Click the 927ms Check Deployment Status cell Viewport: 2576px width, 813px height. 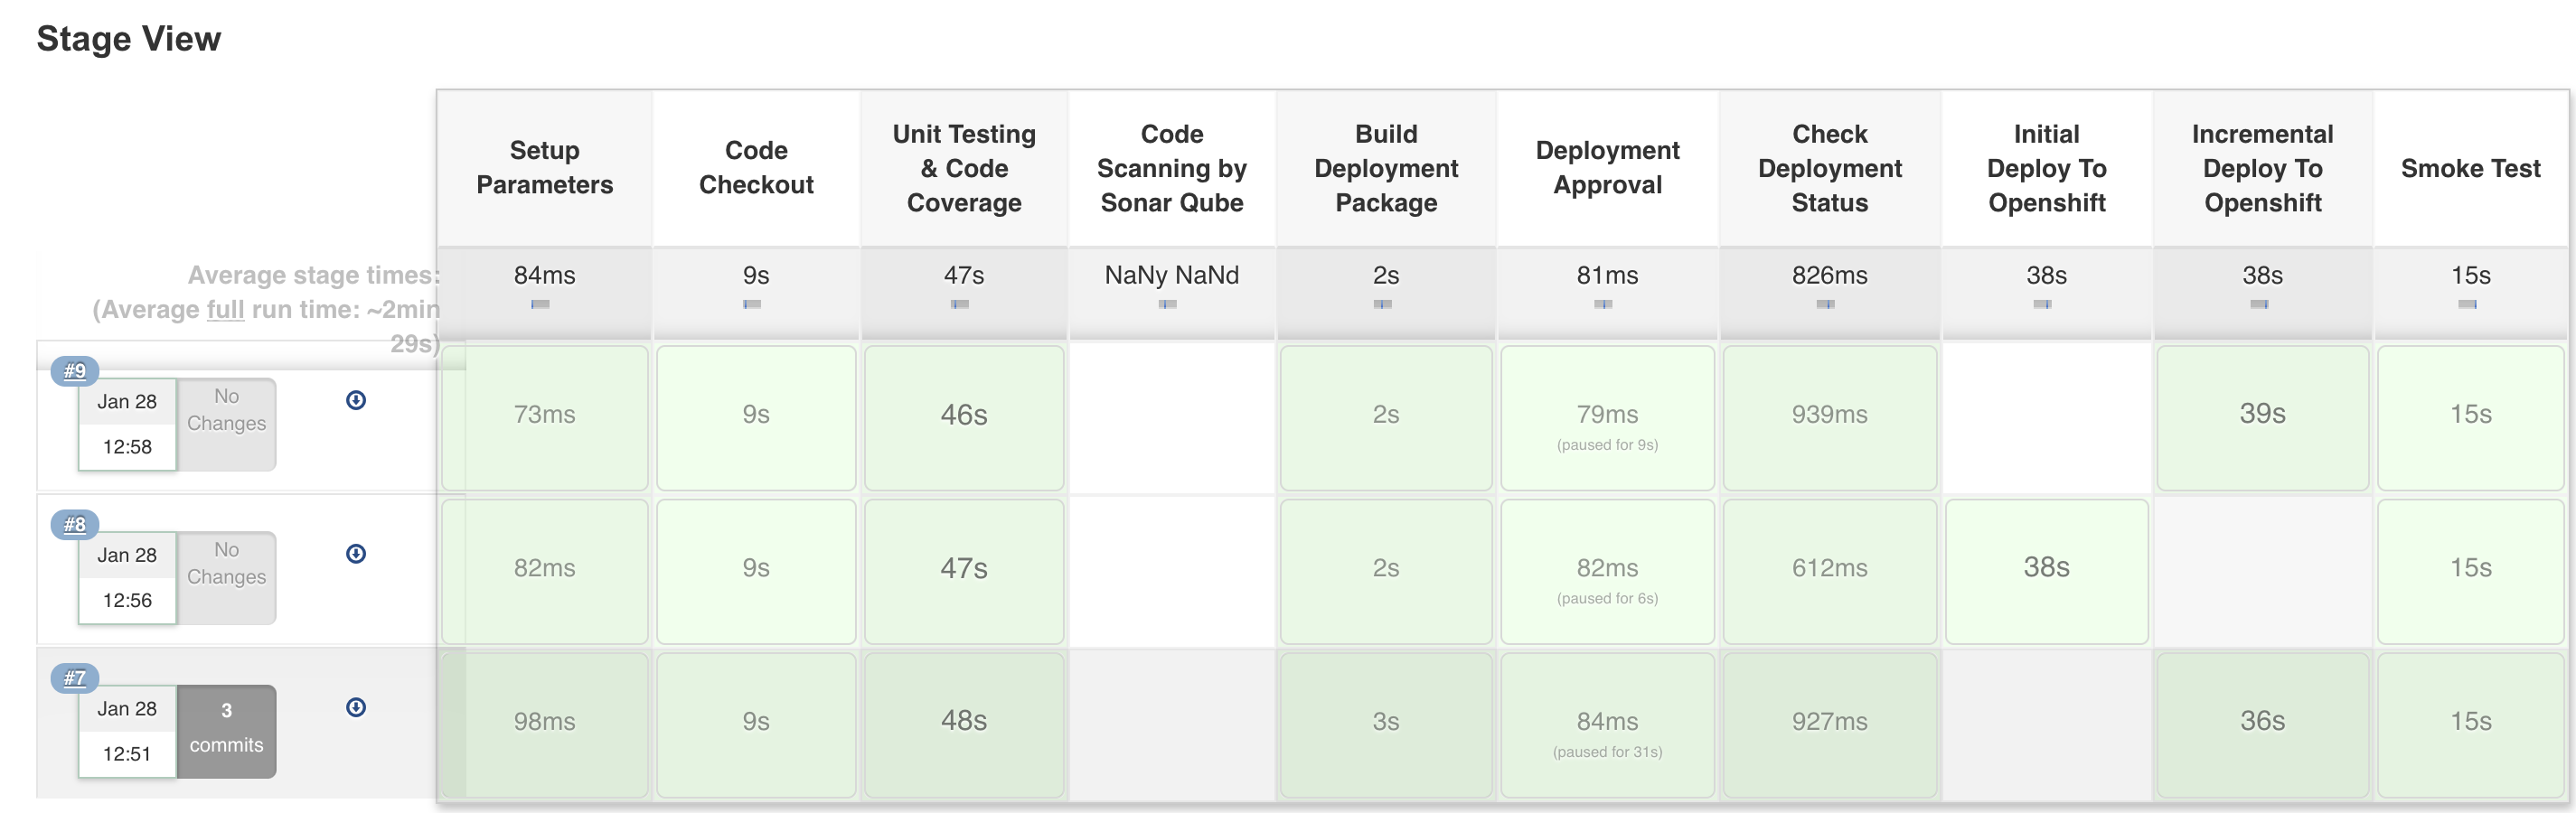point(1827,720)
